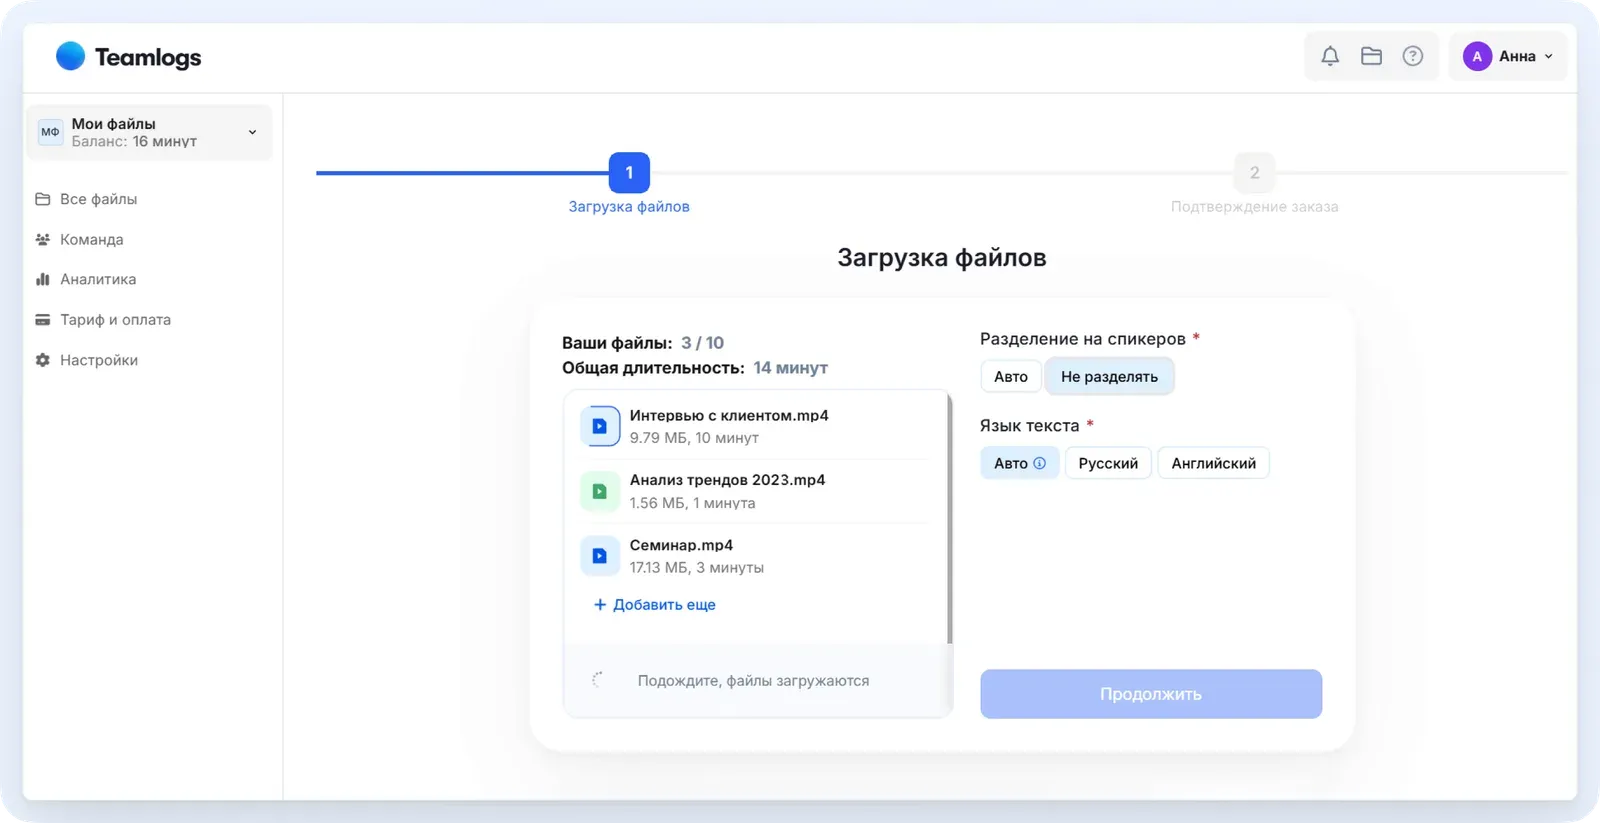This screenshot has height=823, width=1600.
Task: Open notifications bell icon
Action: click(1330, 56)
